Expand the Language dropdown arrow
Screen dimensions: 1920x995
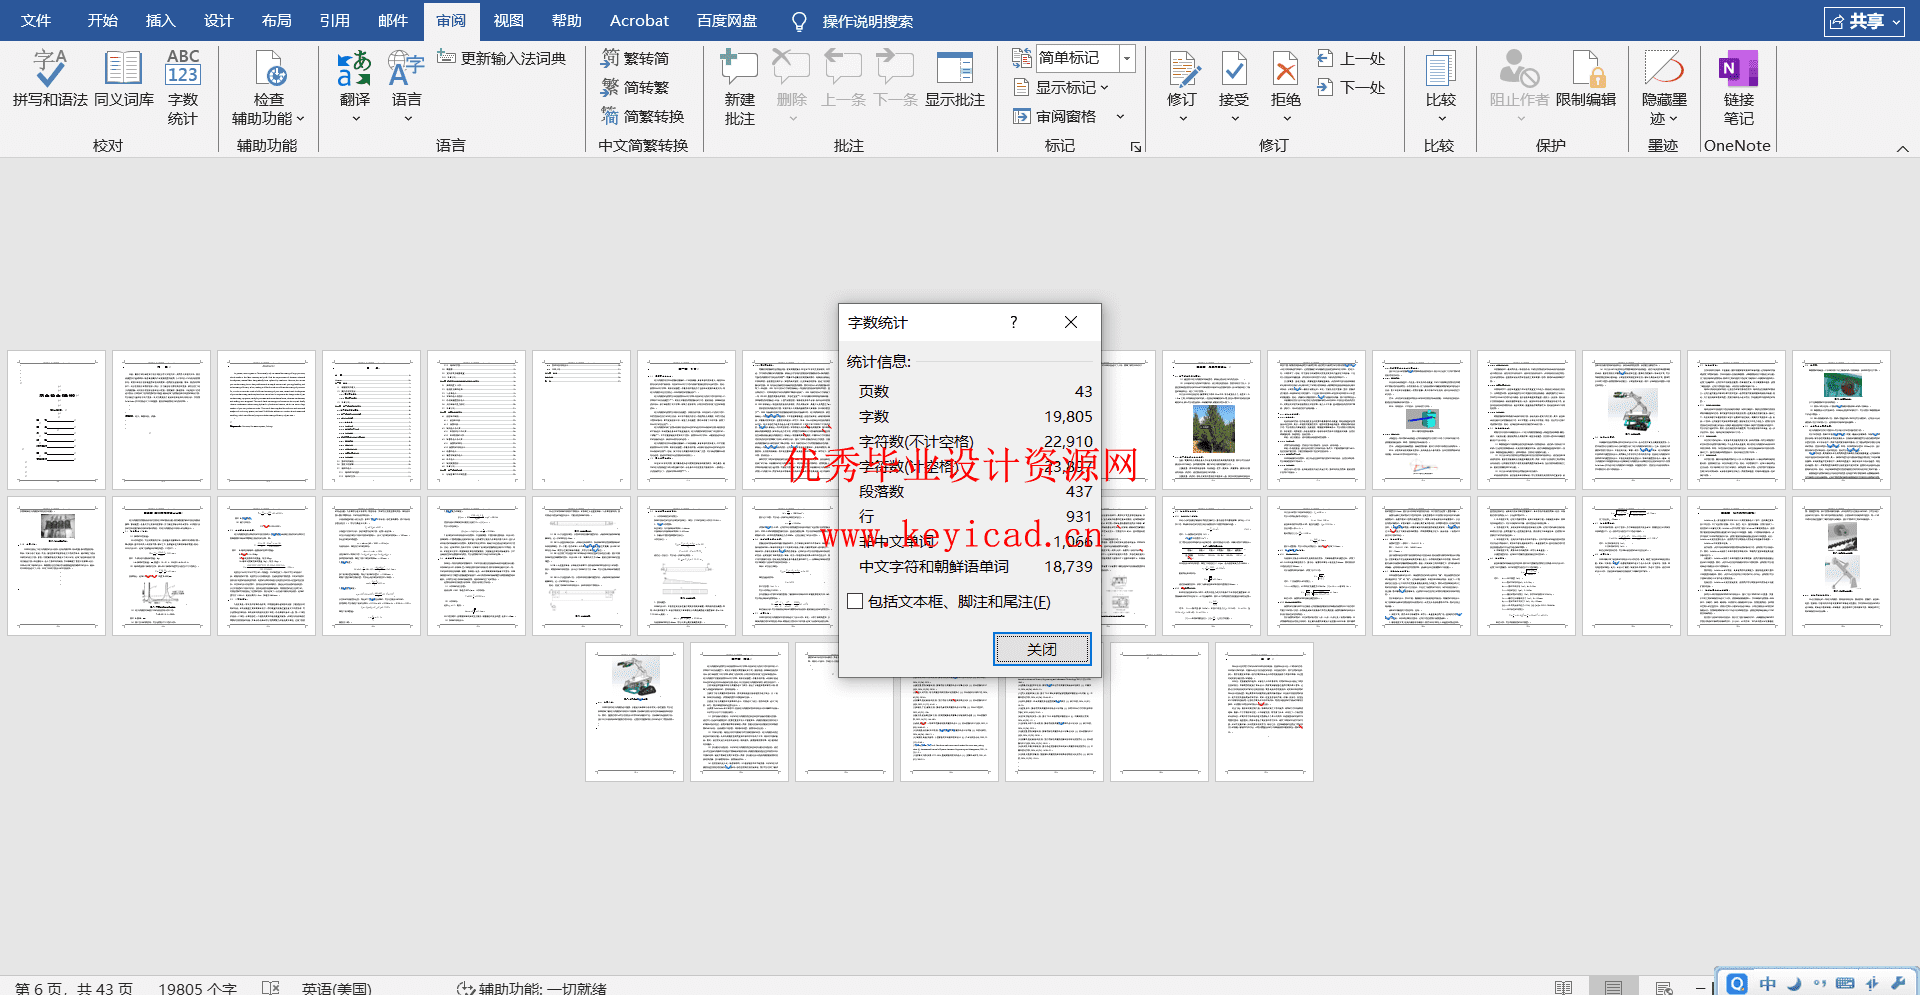pos(407,119)
